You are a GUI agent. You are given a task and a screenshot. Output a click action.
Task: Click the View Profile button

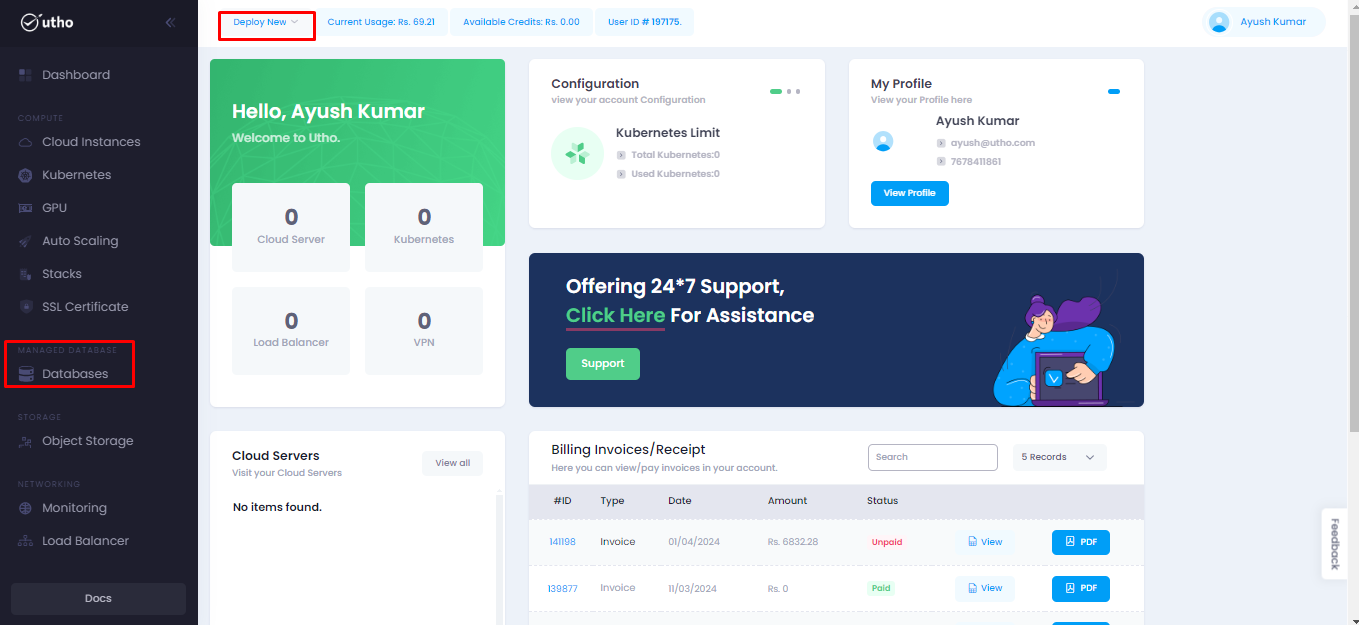point(910,193)
